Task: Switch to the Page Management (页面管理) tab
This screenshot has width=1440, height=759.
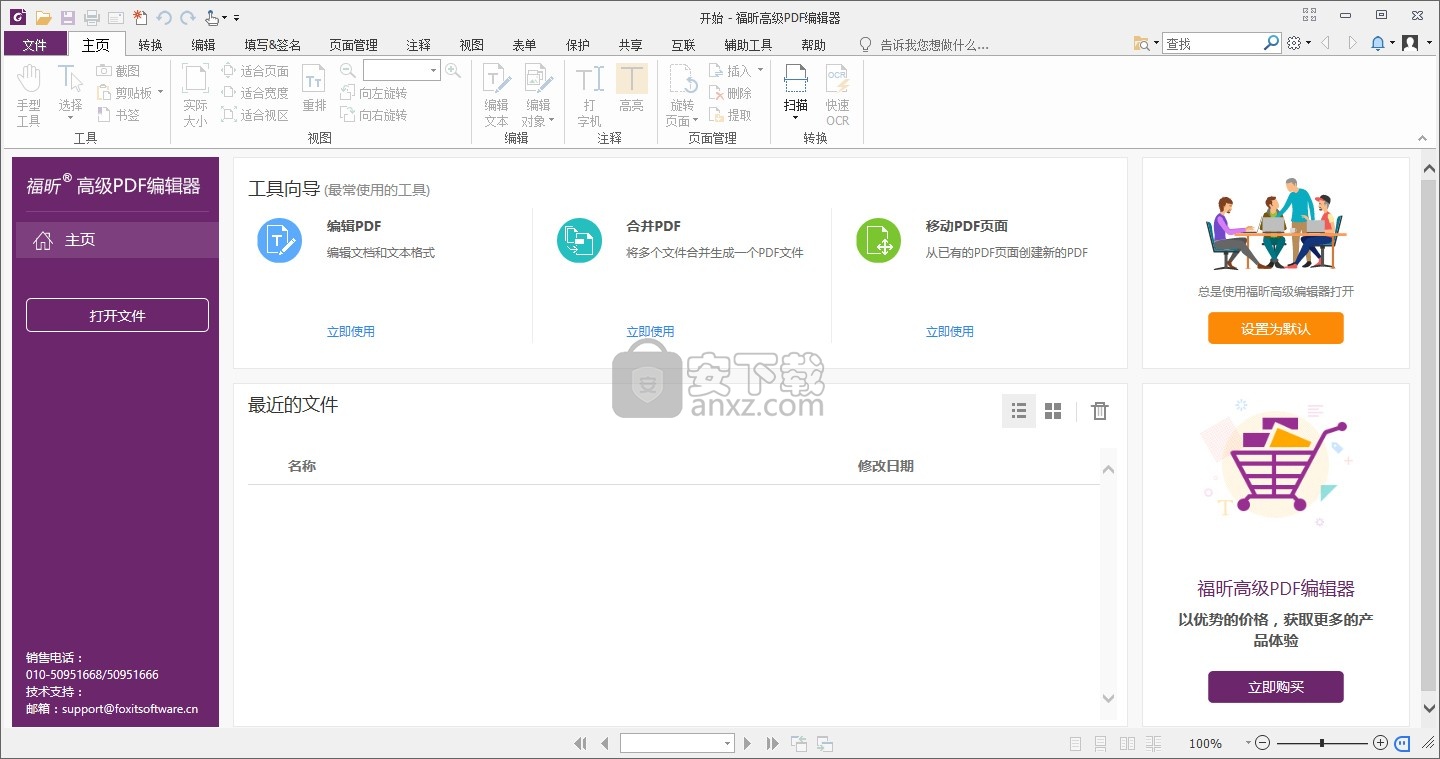Action: [353, 44]
